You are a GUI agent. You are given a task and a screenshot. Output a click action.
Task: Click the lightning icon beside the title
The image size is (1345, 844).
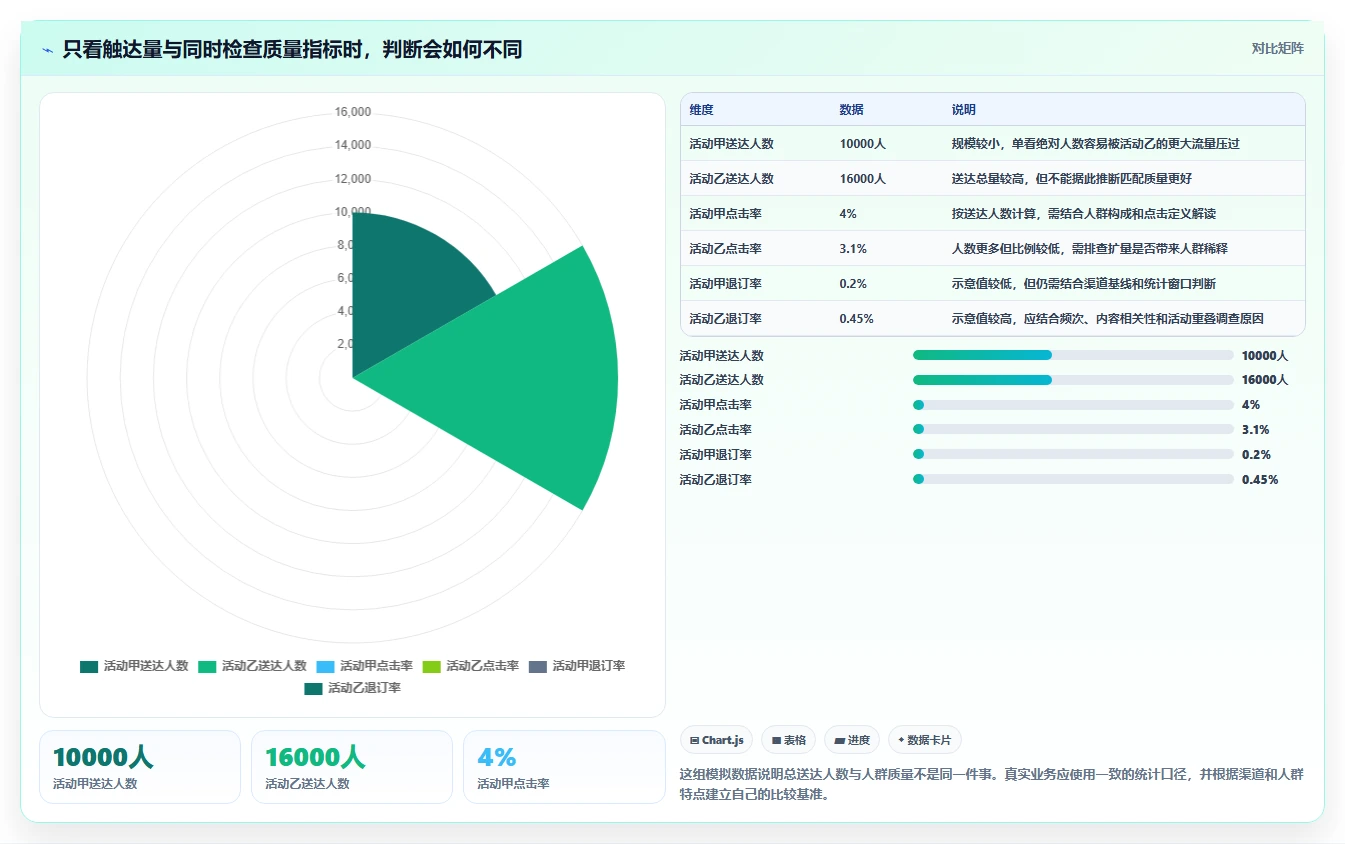pyautogui.click(x=47, y=49)
